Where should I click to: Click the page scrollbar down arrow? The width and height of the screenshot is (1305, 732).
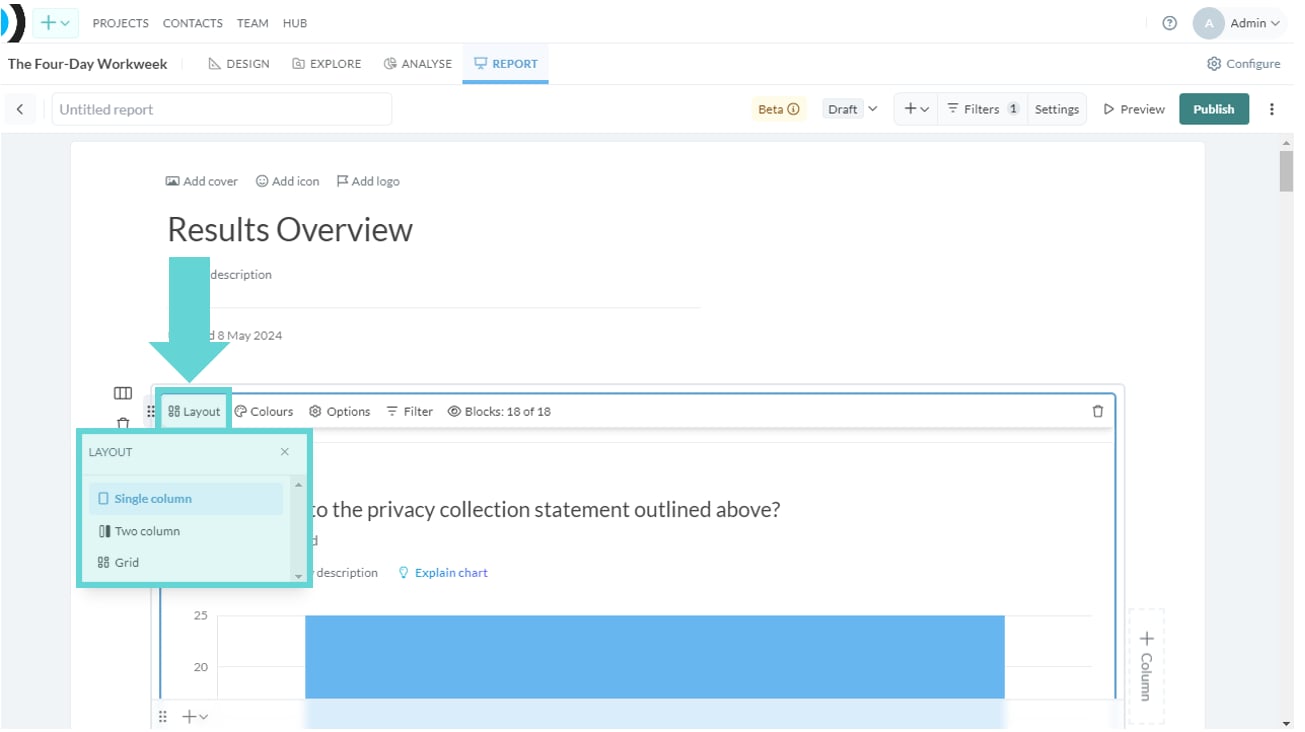tap(1286, 723)
